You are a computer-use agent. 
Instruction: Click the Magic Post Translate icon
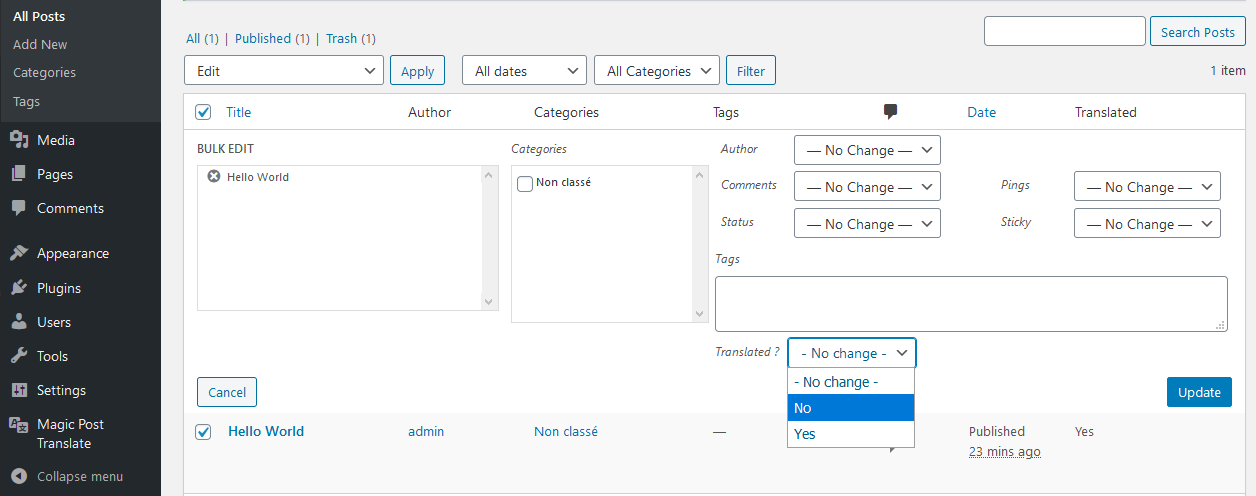(18, 424)
